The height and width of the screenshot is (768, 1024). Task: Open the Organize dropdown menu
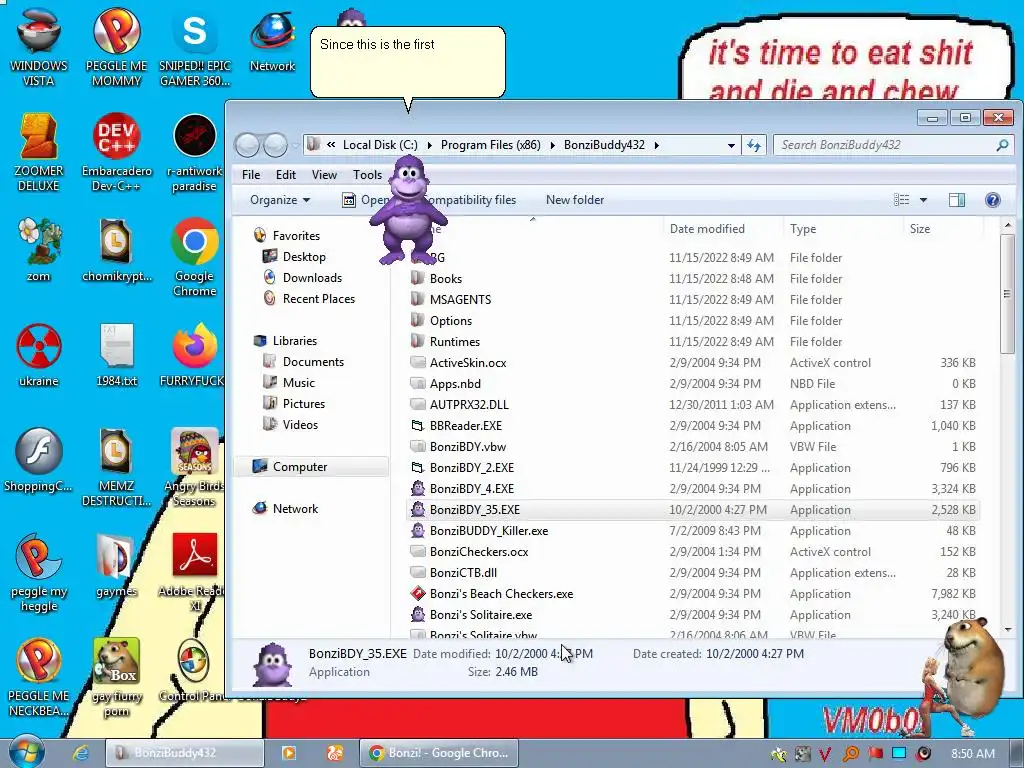pos(280,200)
